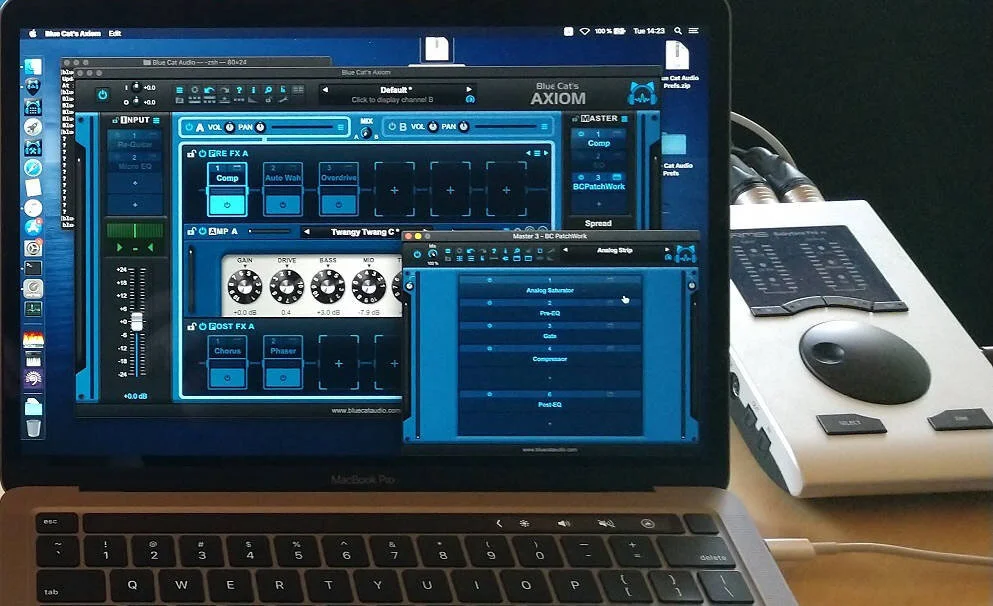The height and width of the screenshot is (606, 993).
Task: Click the Spread label under MASTER
Action: (x=598, y=223)
